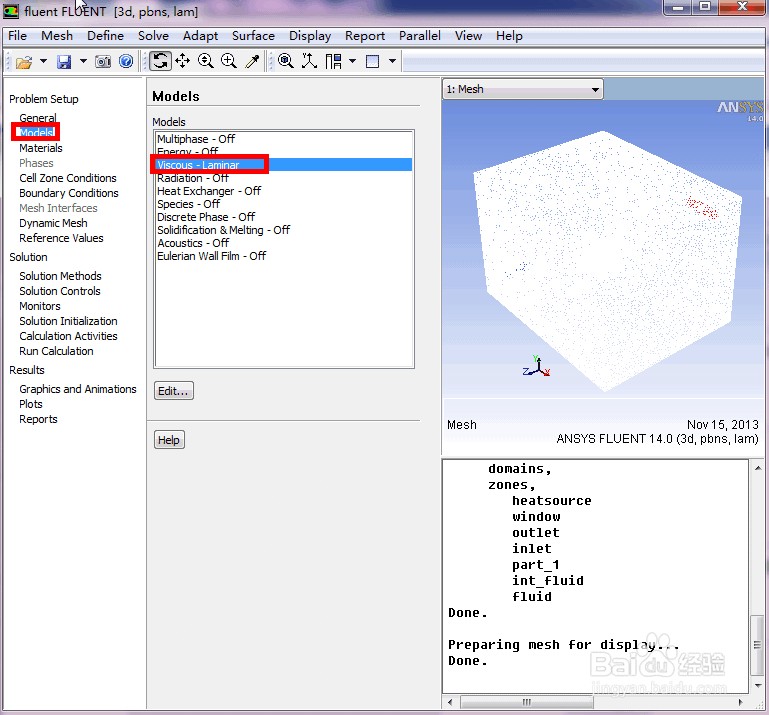Select Reports under Results
Screen dimensions: 769x715
click(x=38, y=419)
